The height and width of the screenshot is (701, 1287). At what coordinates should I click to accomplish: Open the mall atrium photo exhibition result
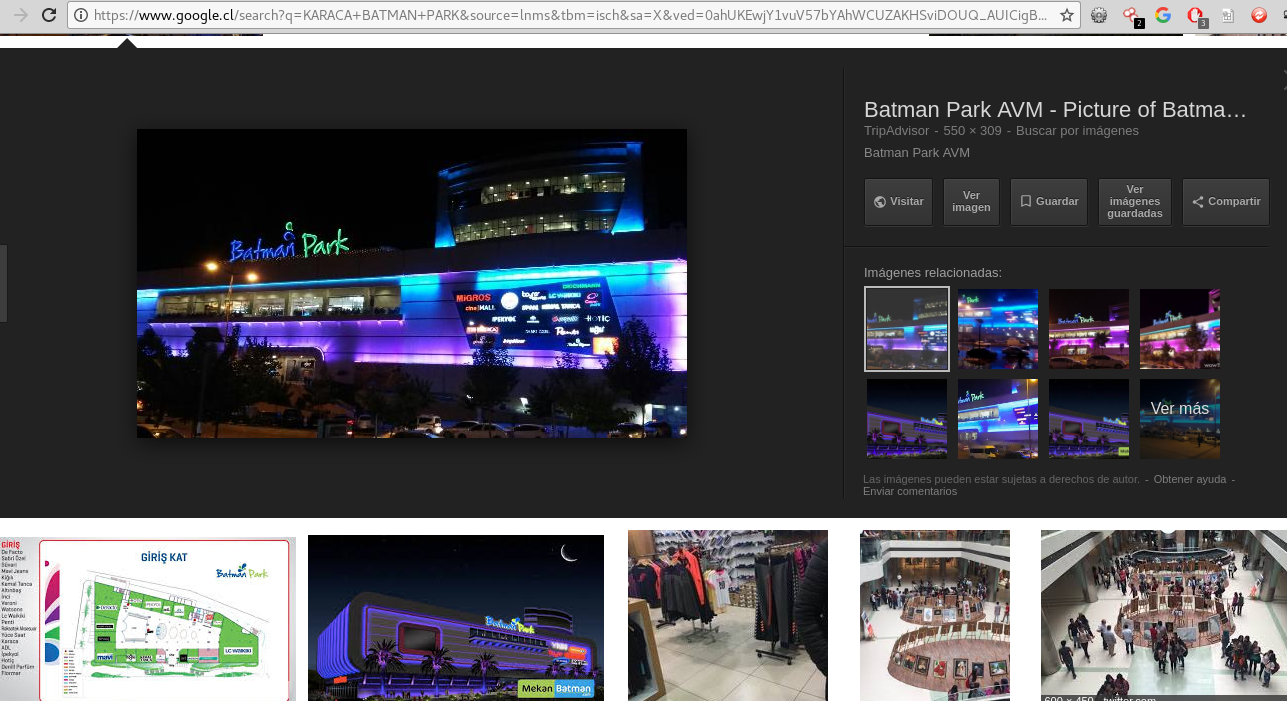tap(935, 615)
